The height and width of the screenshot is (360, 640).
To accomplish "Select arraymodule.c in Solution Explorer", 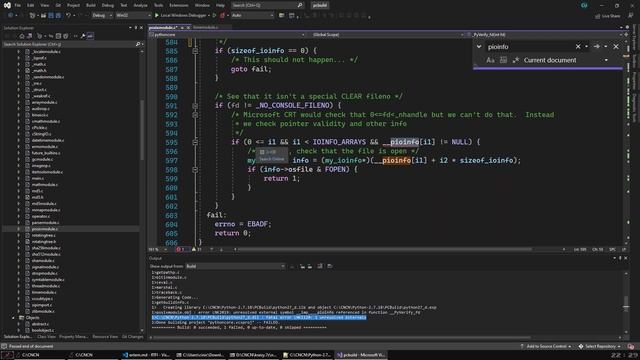I will [44, 102].
